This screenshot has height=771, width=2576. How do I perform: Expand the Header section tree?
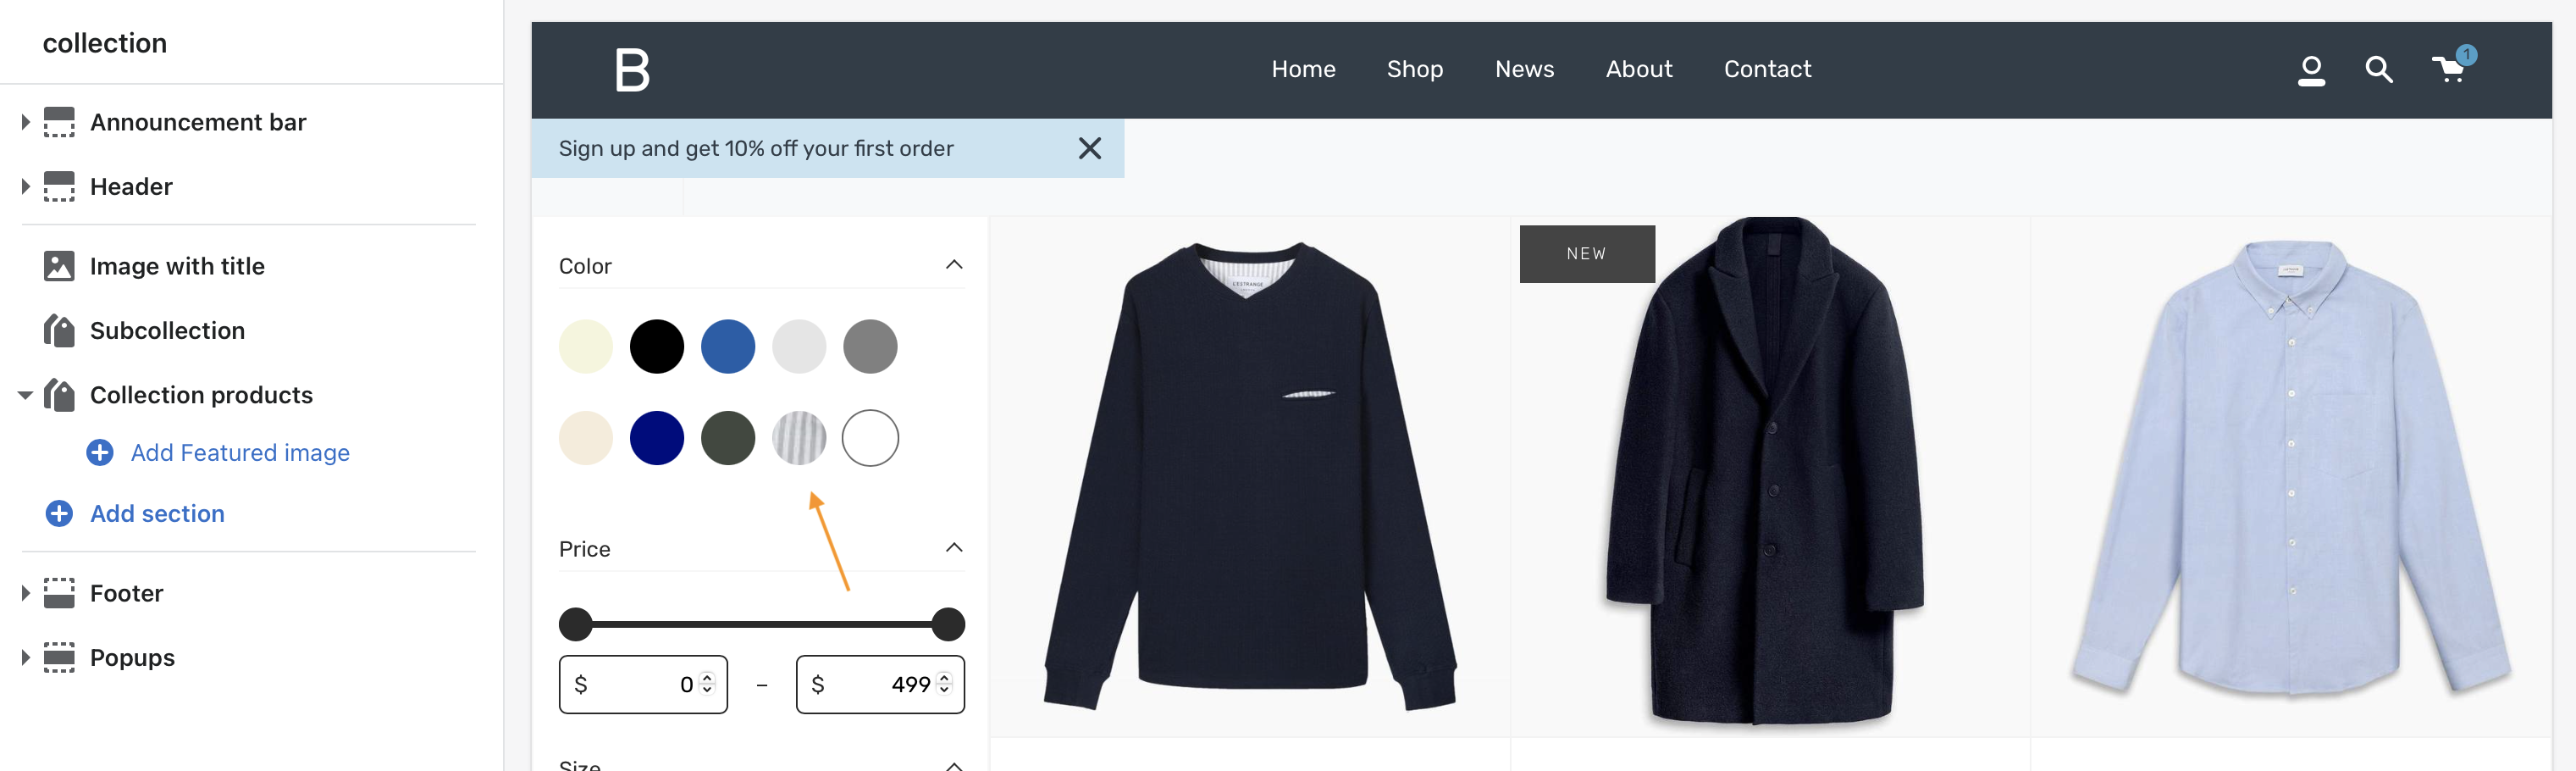[x=26, y=187]
